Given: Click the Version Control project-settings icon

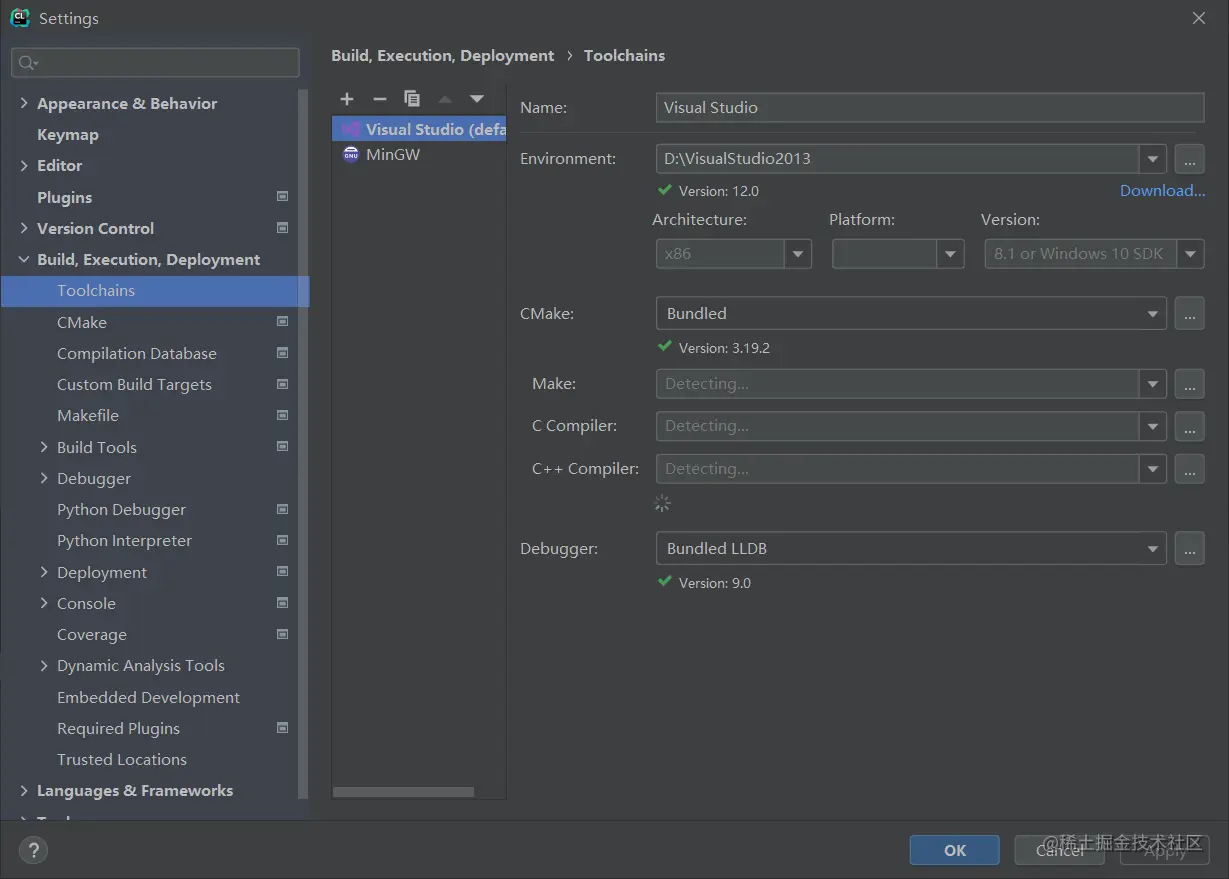Looking at the screenshot, I should (x=282, y=228).
